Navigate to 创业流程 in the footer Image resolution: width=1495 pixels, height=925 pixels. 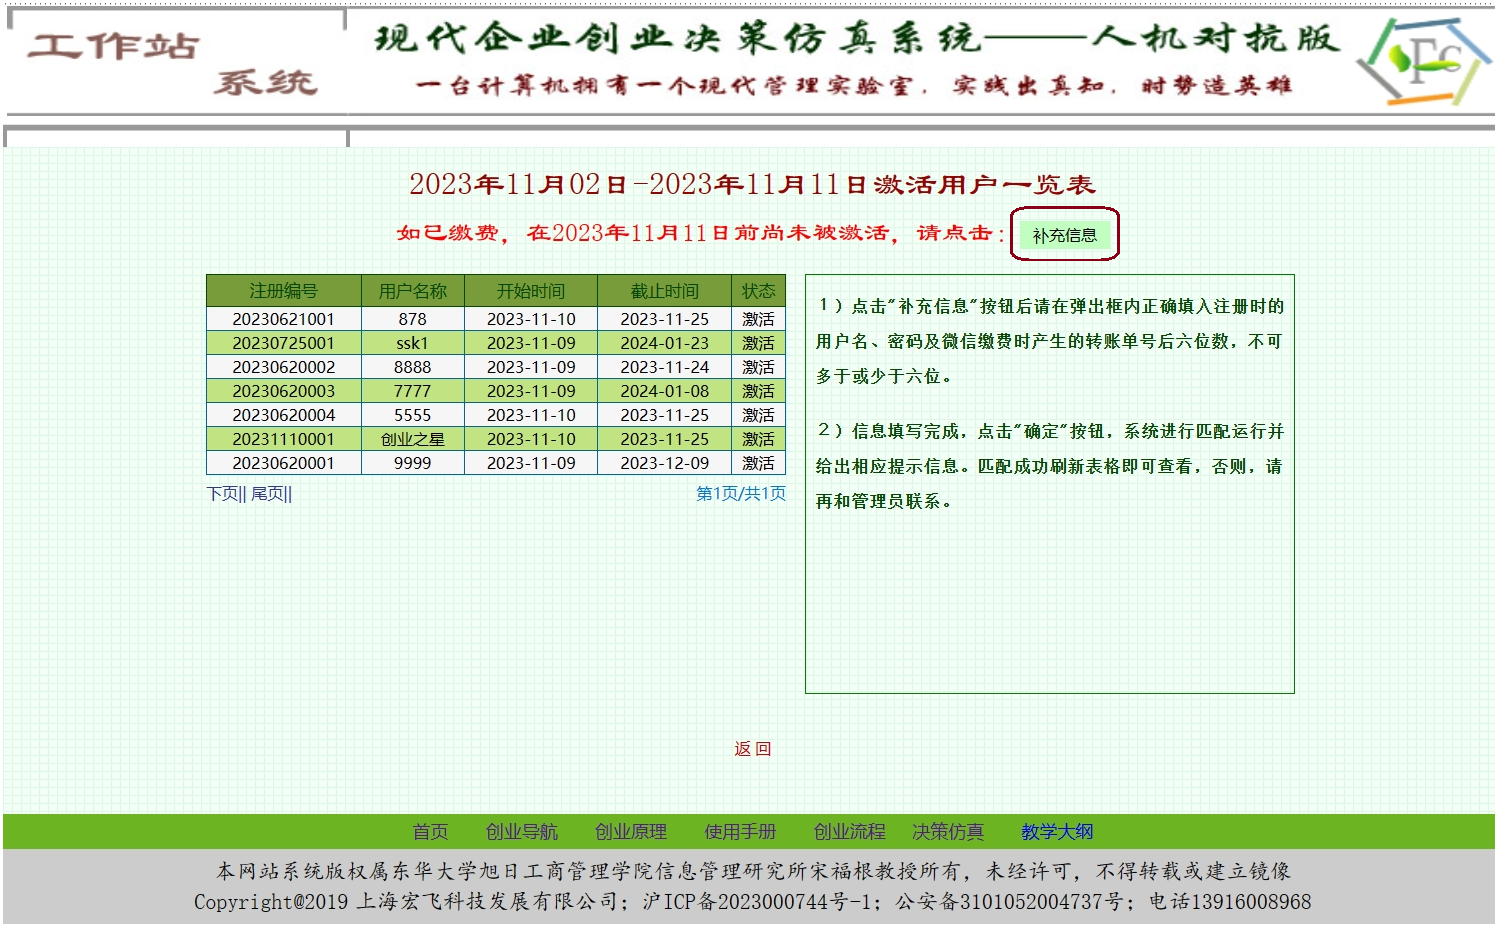click(x=849, y=832)
